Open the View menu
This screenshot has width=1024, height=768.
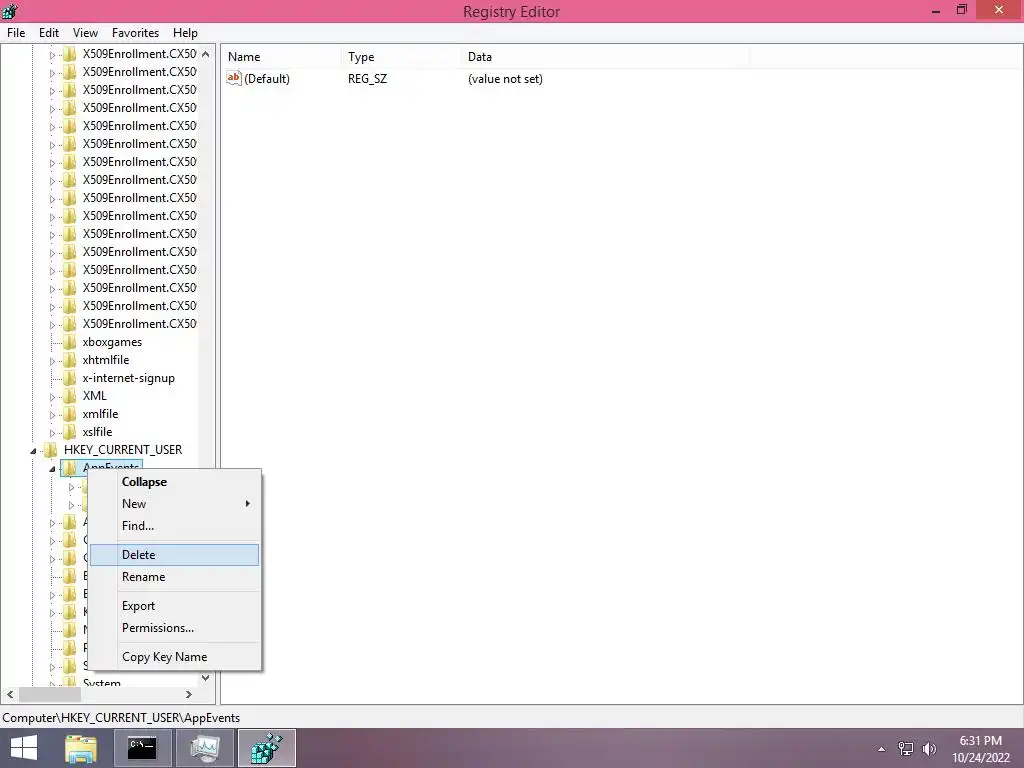click(x=85, y=33)
